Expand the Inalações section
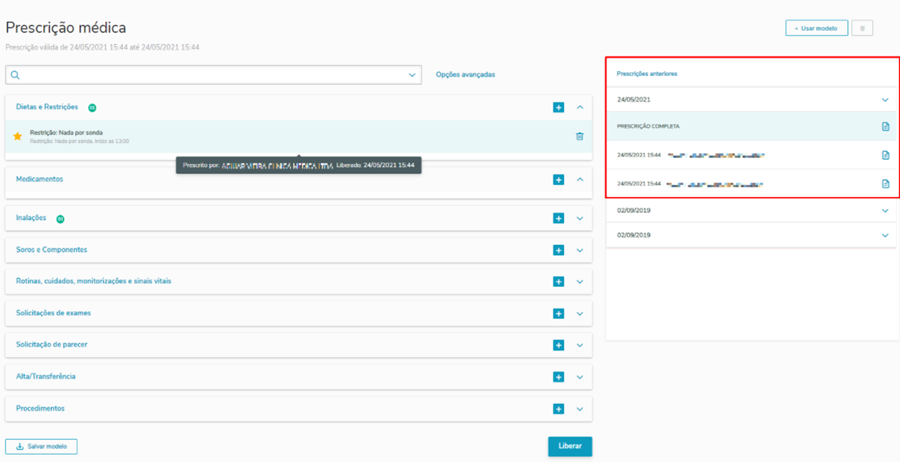 (x=580, y=219)
